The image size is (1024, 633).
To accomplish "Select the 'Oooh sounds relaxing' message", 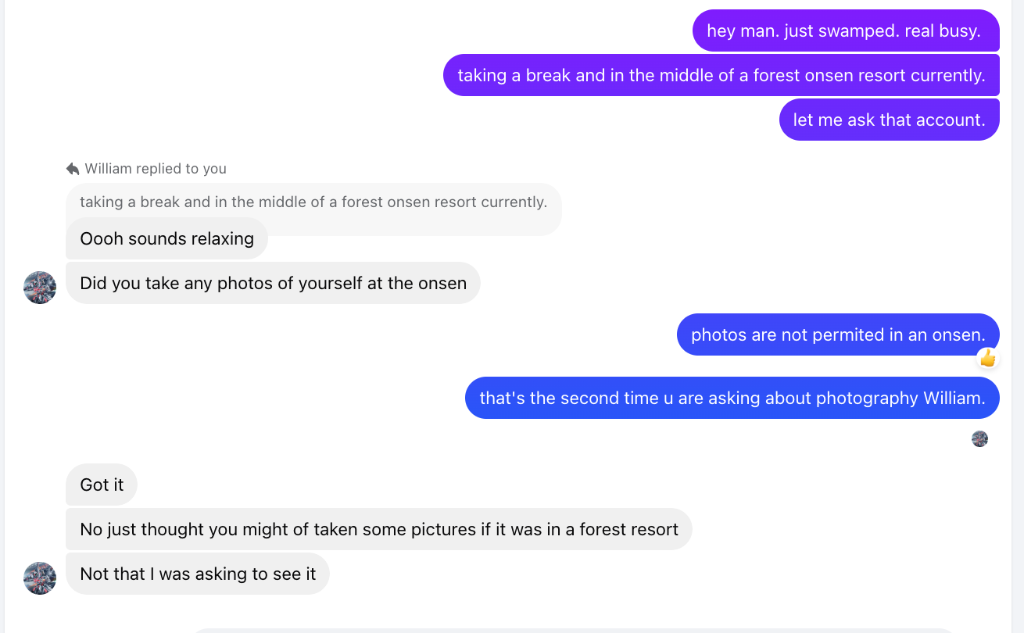I will coord(167,238).
